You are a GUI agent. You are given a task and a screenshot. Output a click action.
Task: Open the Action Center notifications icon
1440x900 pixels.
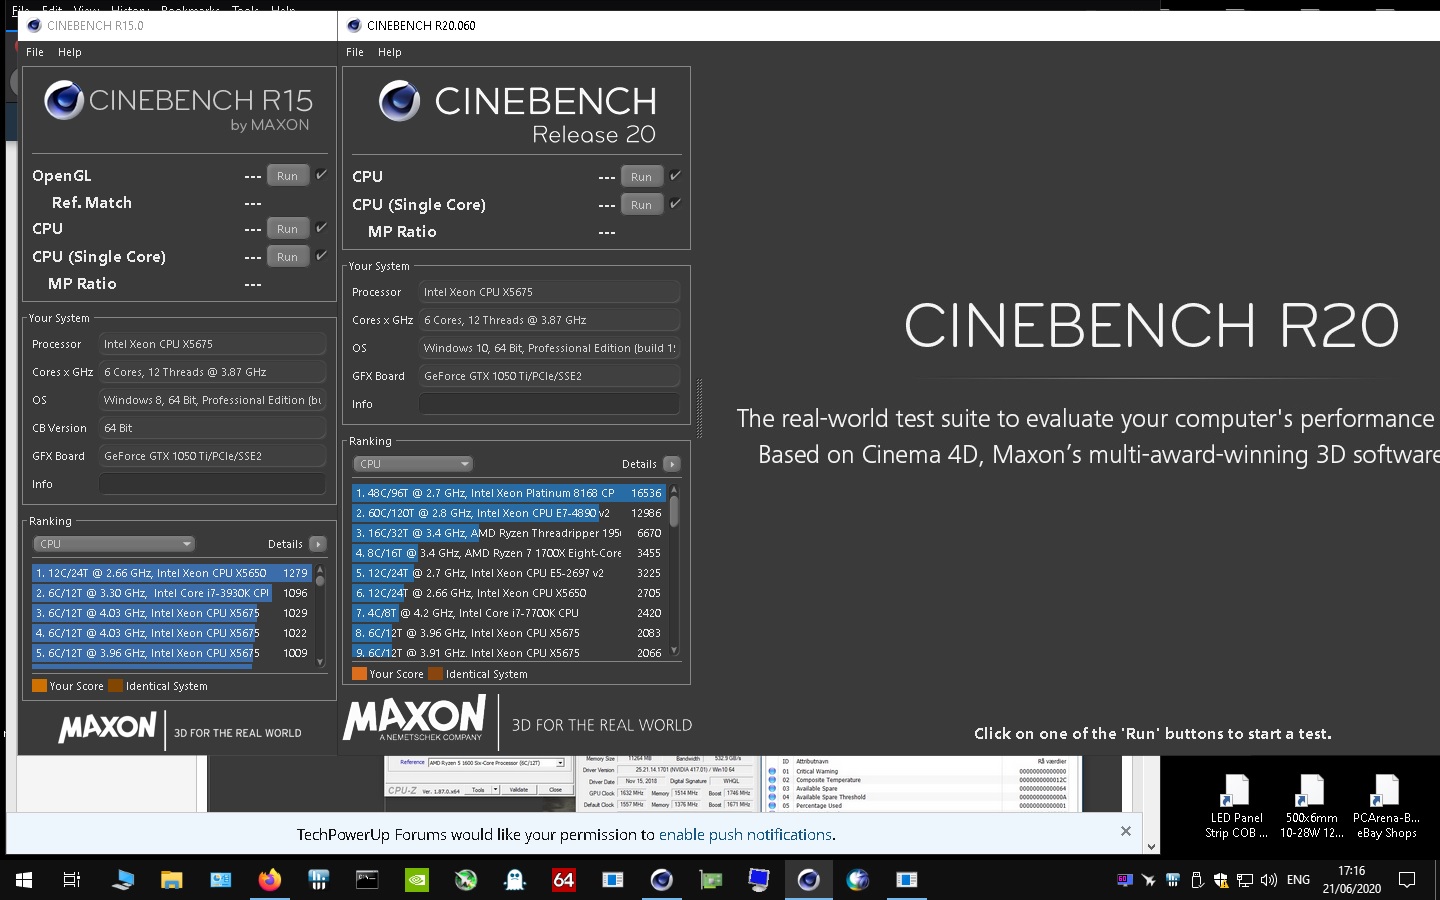pyautogui.click(x=1407, y=880)
